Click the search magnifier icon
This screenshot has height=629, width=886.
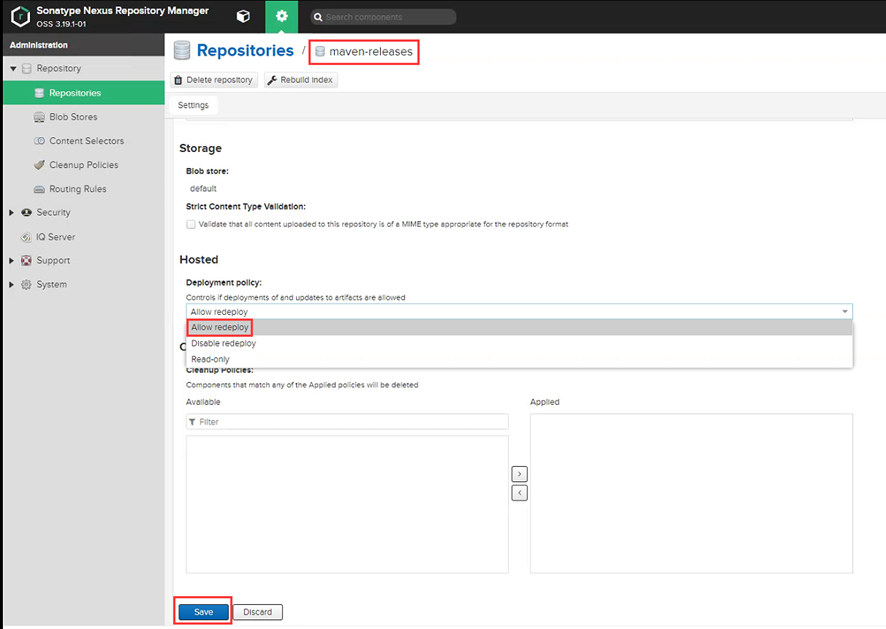pos(318,17)
